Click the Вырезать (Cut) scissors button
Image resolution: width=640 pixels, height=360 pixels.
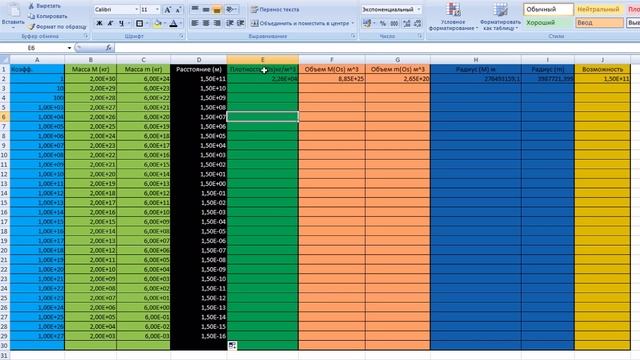click(x=45, y=6)
